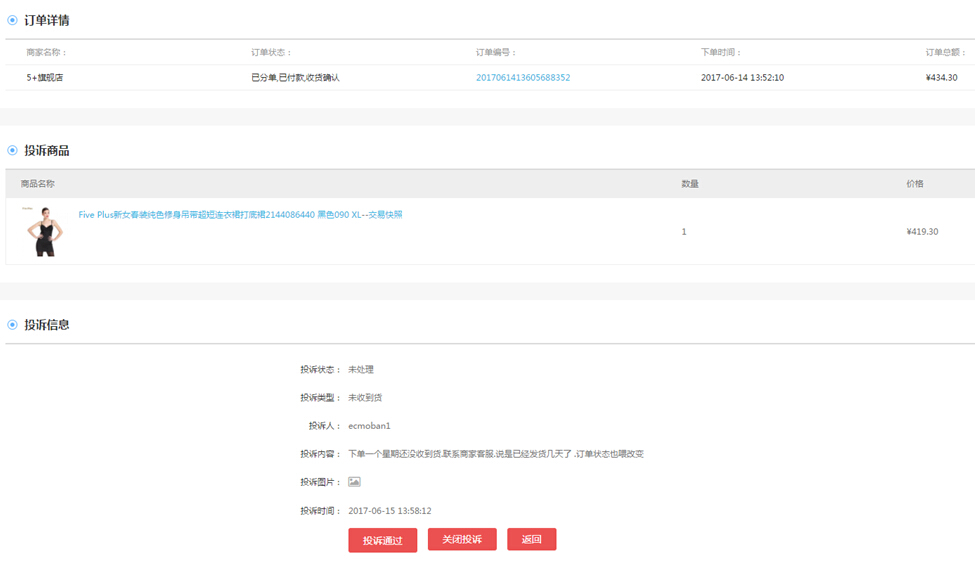Click complaint type value 未收到货
This screenshot has height=568, width=975.
[365, 397]
